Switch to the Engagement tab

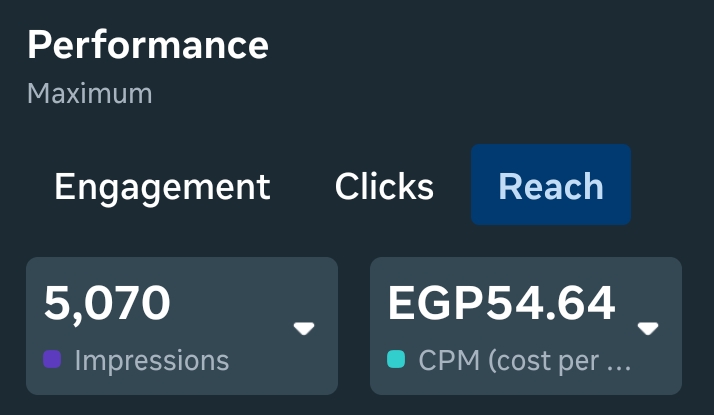[162, 187]
